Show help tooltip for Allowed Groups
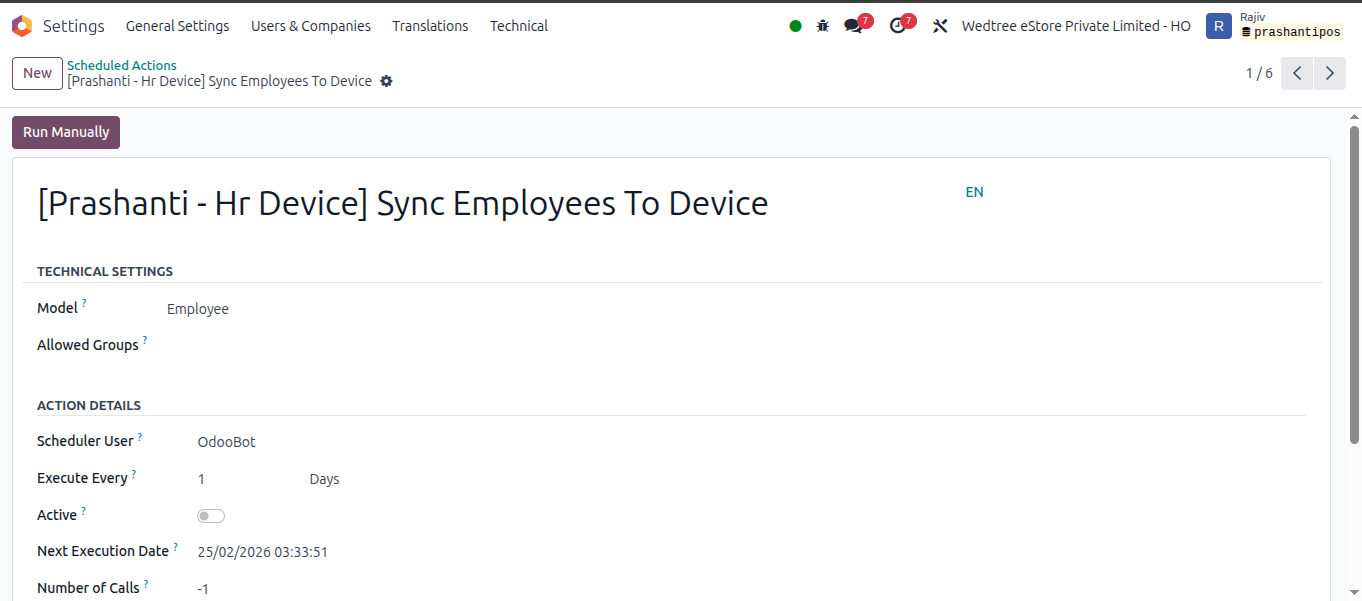The width and height of the screenshot is (1362, 601). (x=145, y=340)
